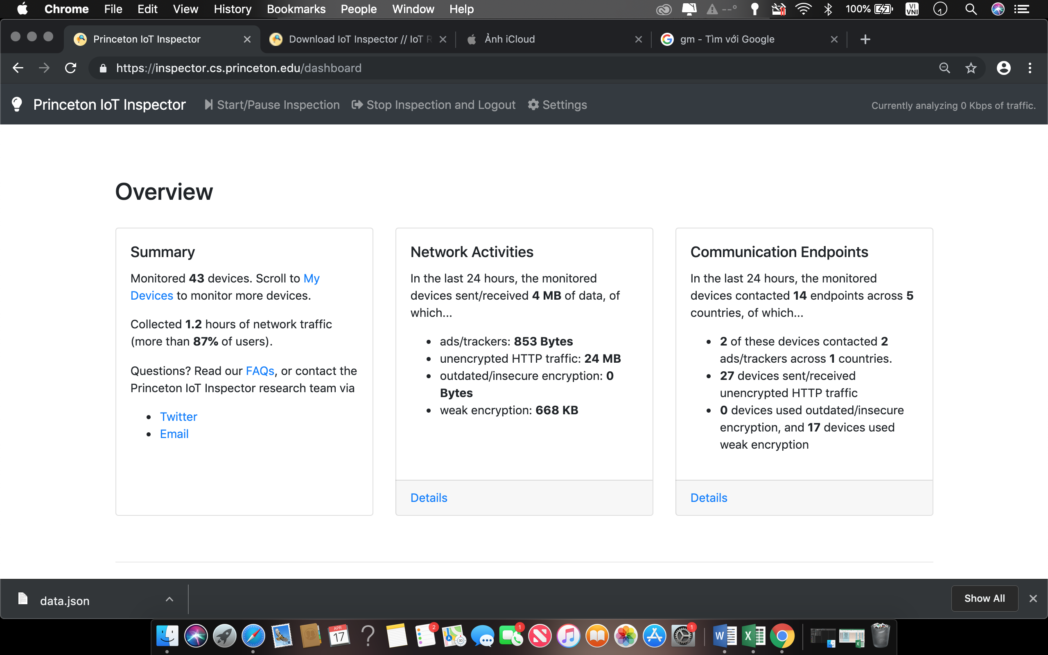The height and width of the screenshot is (655, 1048).
Task: Open Finder from the Dock
Action: pos(167,636)
